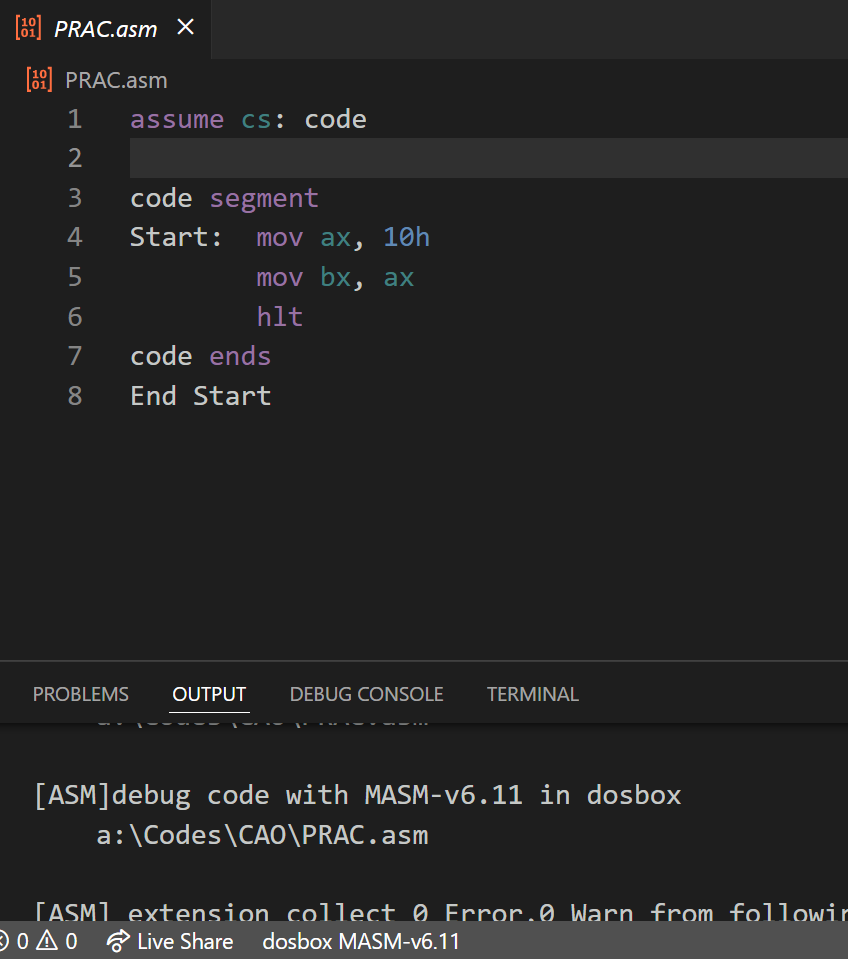Click line number 8 in gutter
848x959 pixels.
coord(75,396)
